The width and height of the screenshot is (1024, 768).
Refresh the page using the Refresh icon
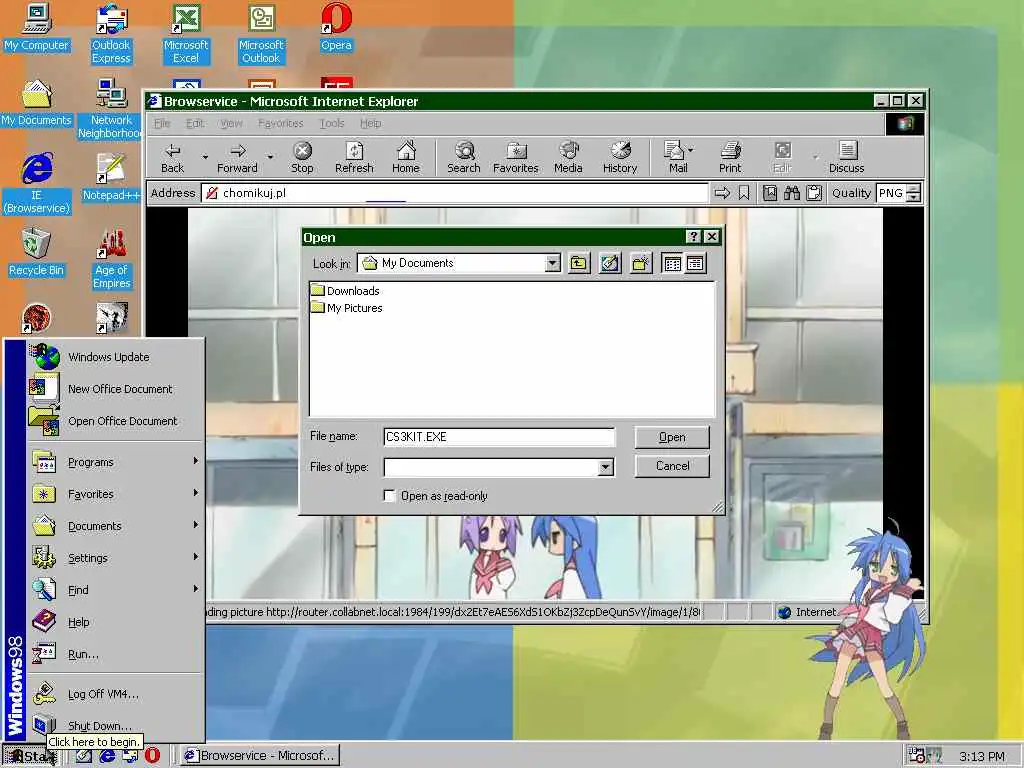(354, 158)
